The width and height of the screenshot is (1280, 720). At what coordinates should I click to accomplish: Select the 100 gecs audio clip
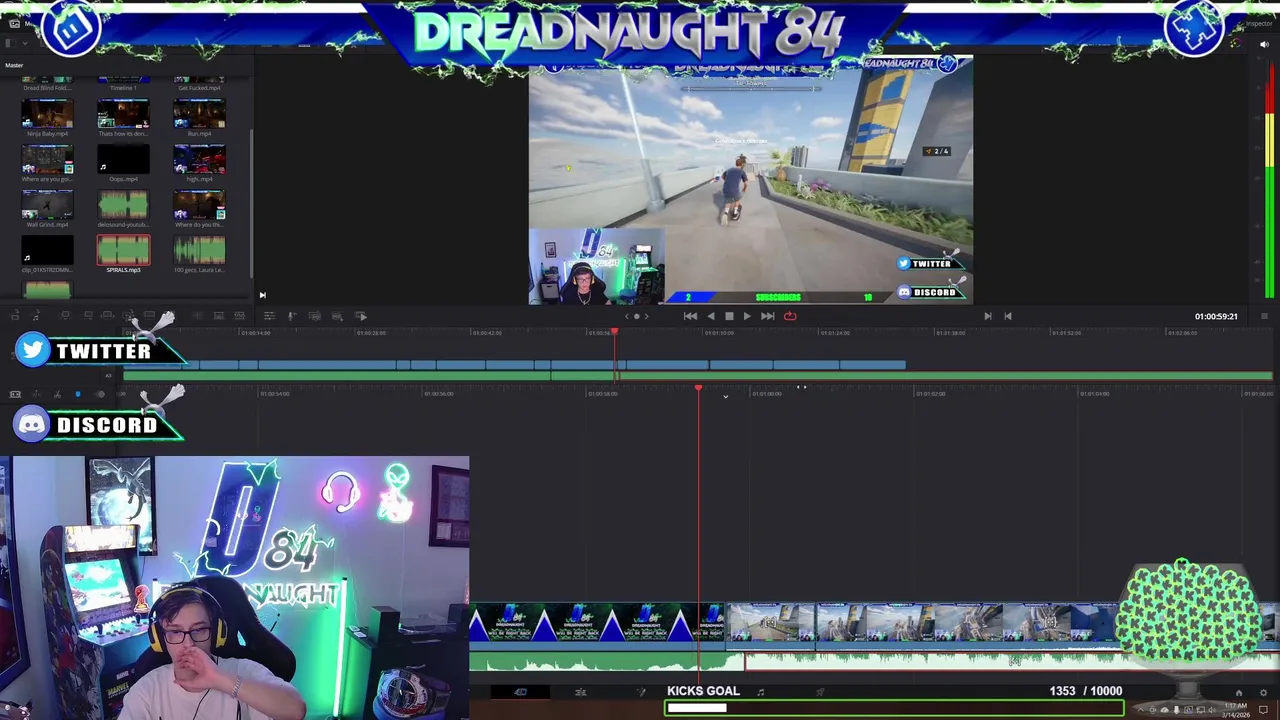[x=199, y=250]
